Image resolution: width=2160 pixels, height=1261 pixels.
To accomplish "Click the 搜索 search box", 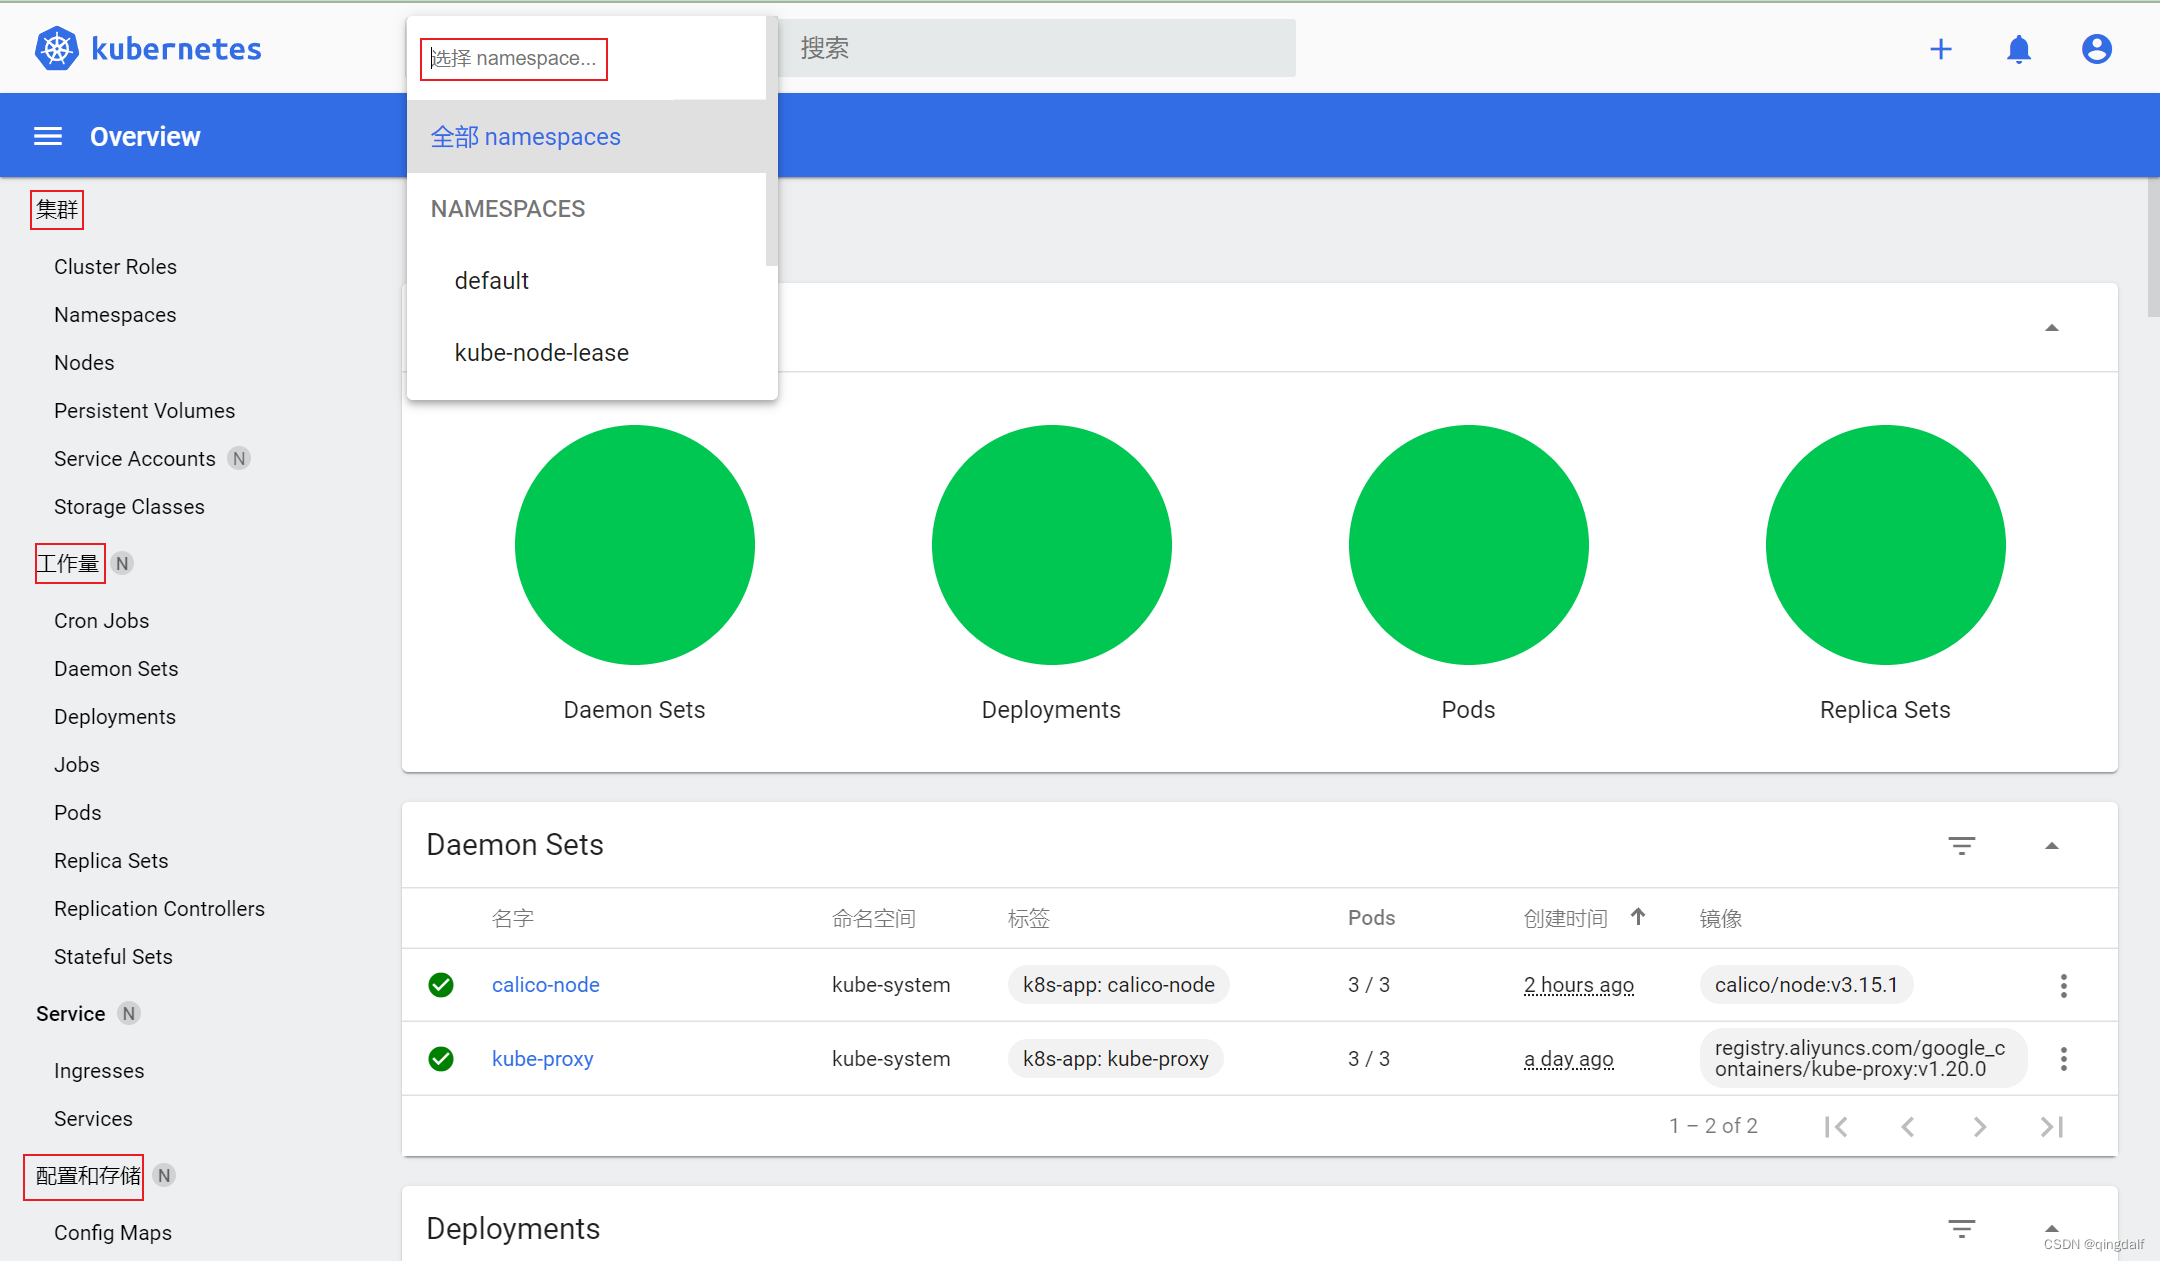I will click(1037, 48).
